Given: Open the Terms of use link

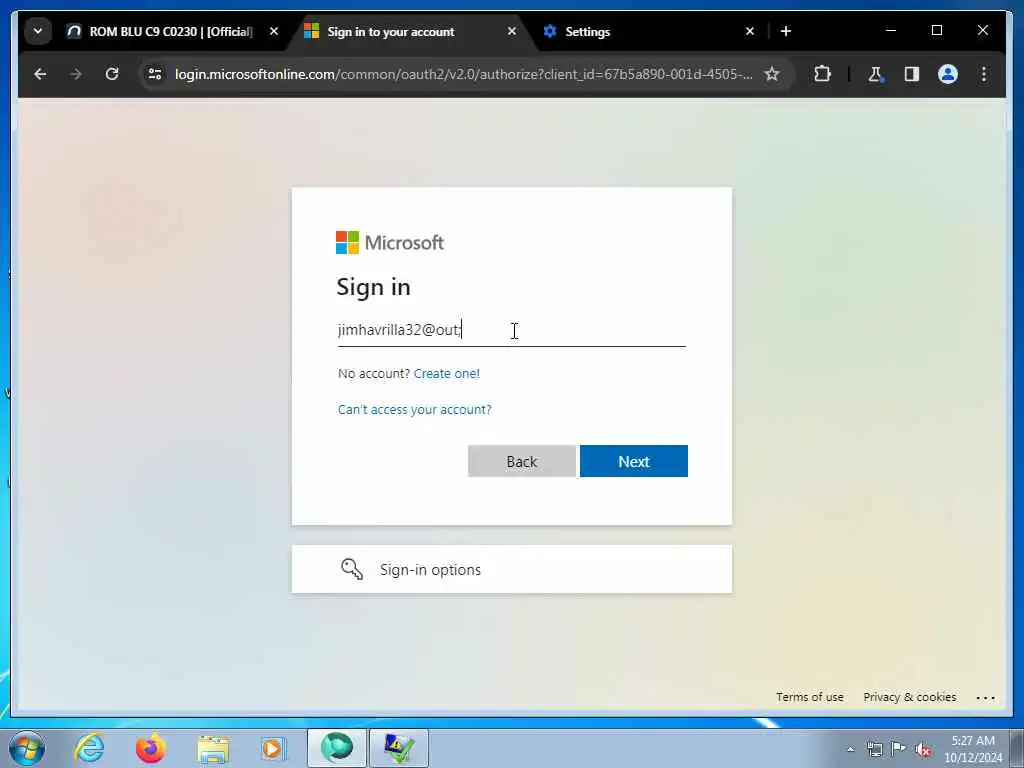Looking at the screenshot, I should (x=810, y=697).
